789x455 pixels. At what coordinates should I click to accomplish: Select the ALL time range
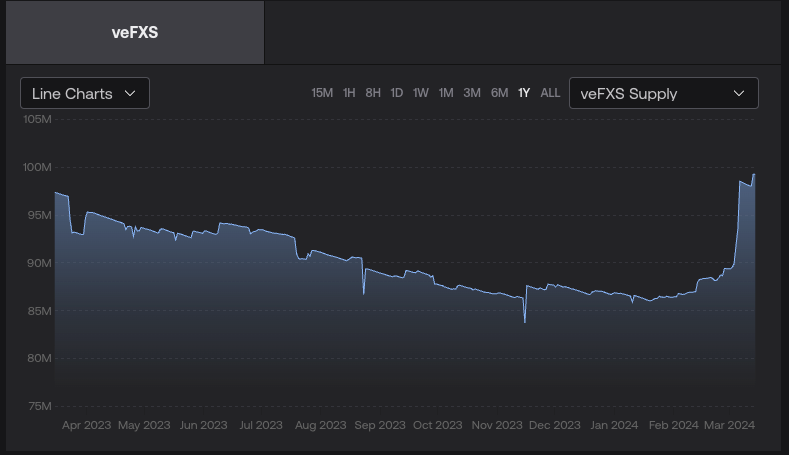(x=550, y=93)
